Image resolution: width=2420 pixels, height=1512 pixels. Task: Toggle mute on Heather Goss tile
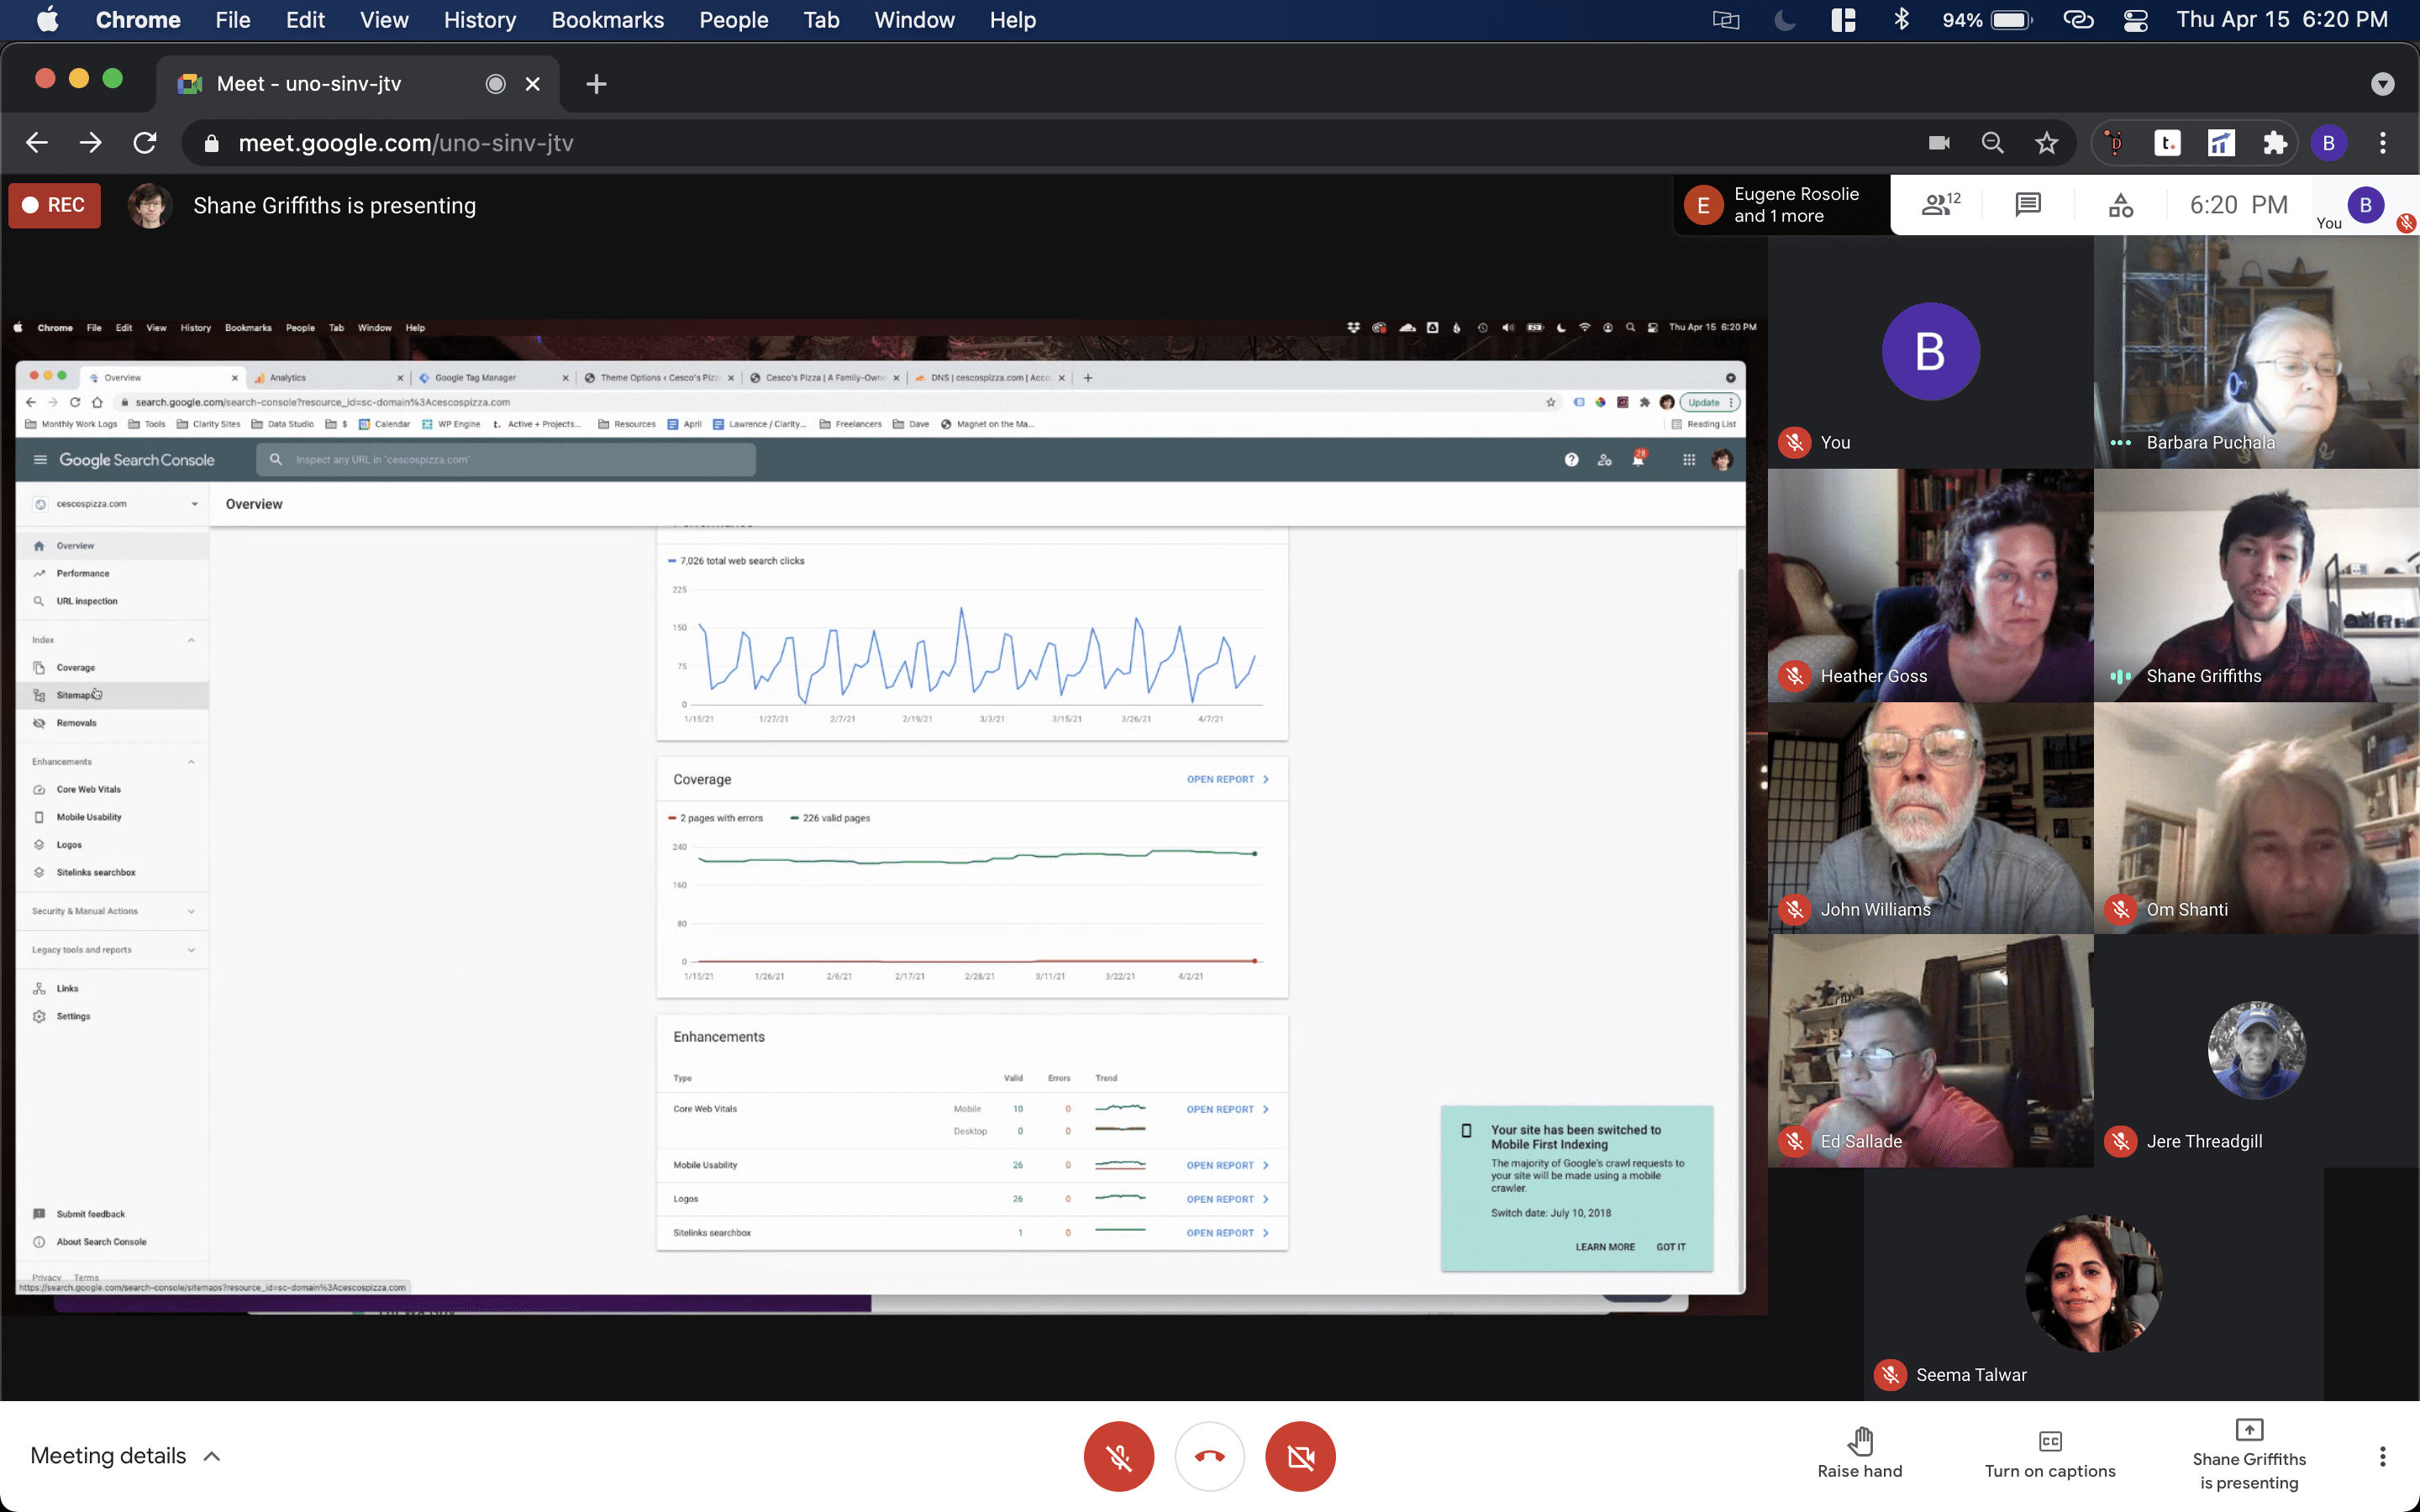tap(1795, 676)
